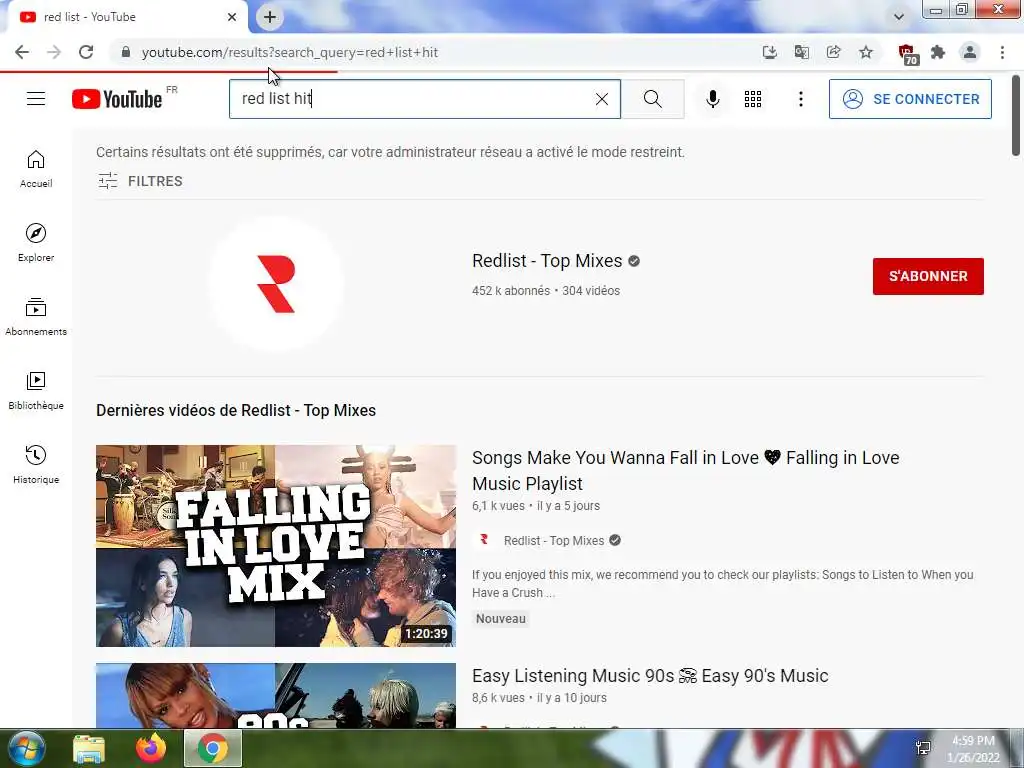Click the network tray icon
Viewport: 1024px width, 768px height.
[923, 748]
